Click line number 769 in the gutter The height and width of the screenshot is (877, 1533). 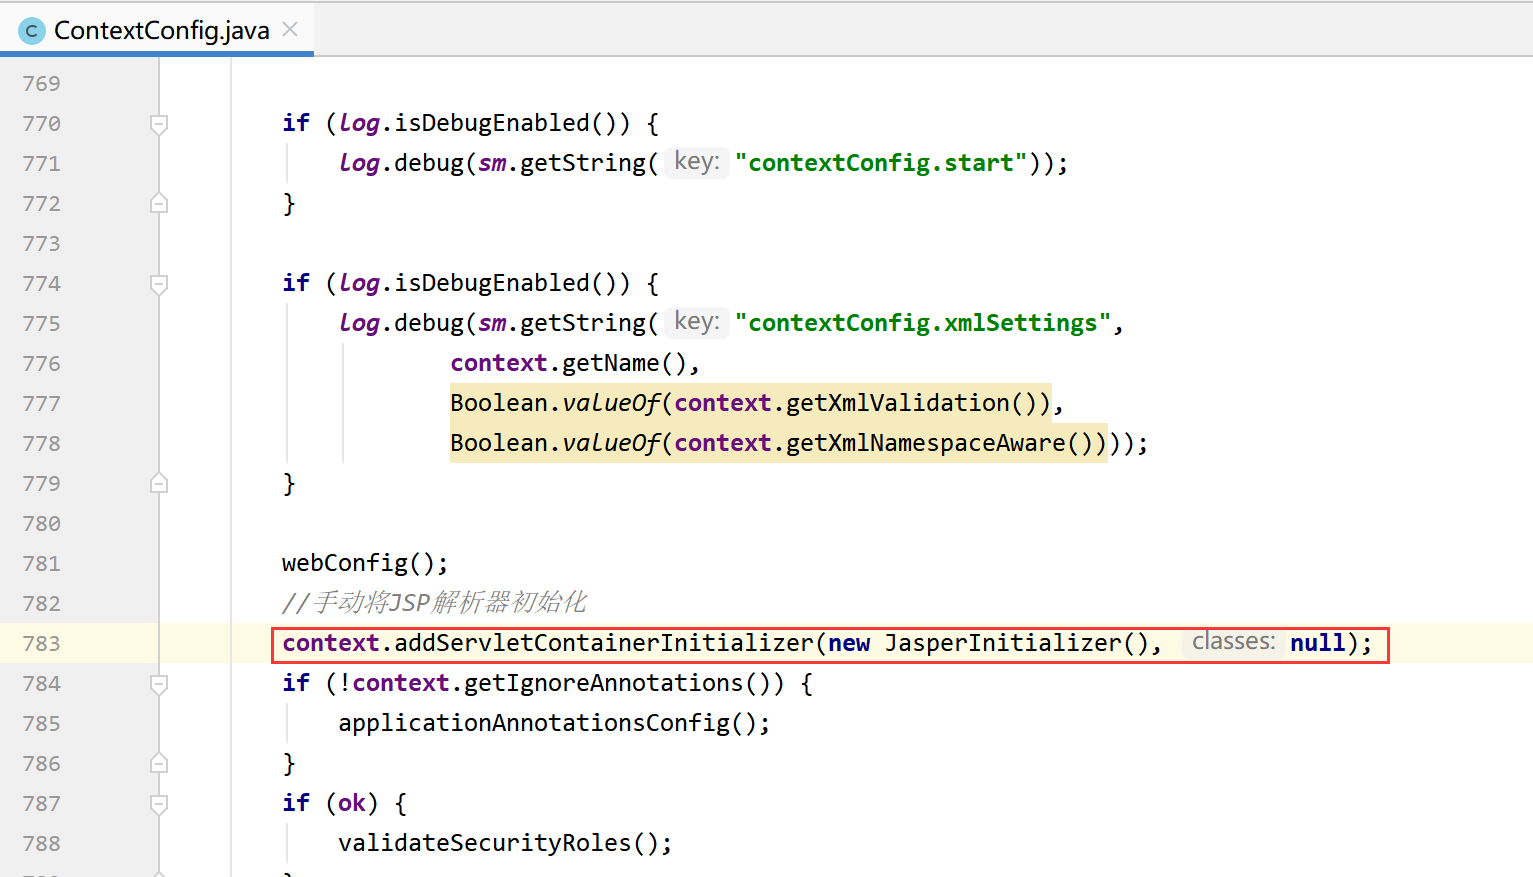pyautogui.click(x=41, y=84)
